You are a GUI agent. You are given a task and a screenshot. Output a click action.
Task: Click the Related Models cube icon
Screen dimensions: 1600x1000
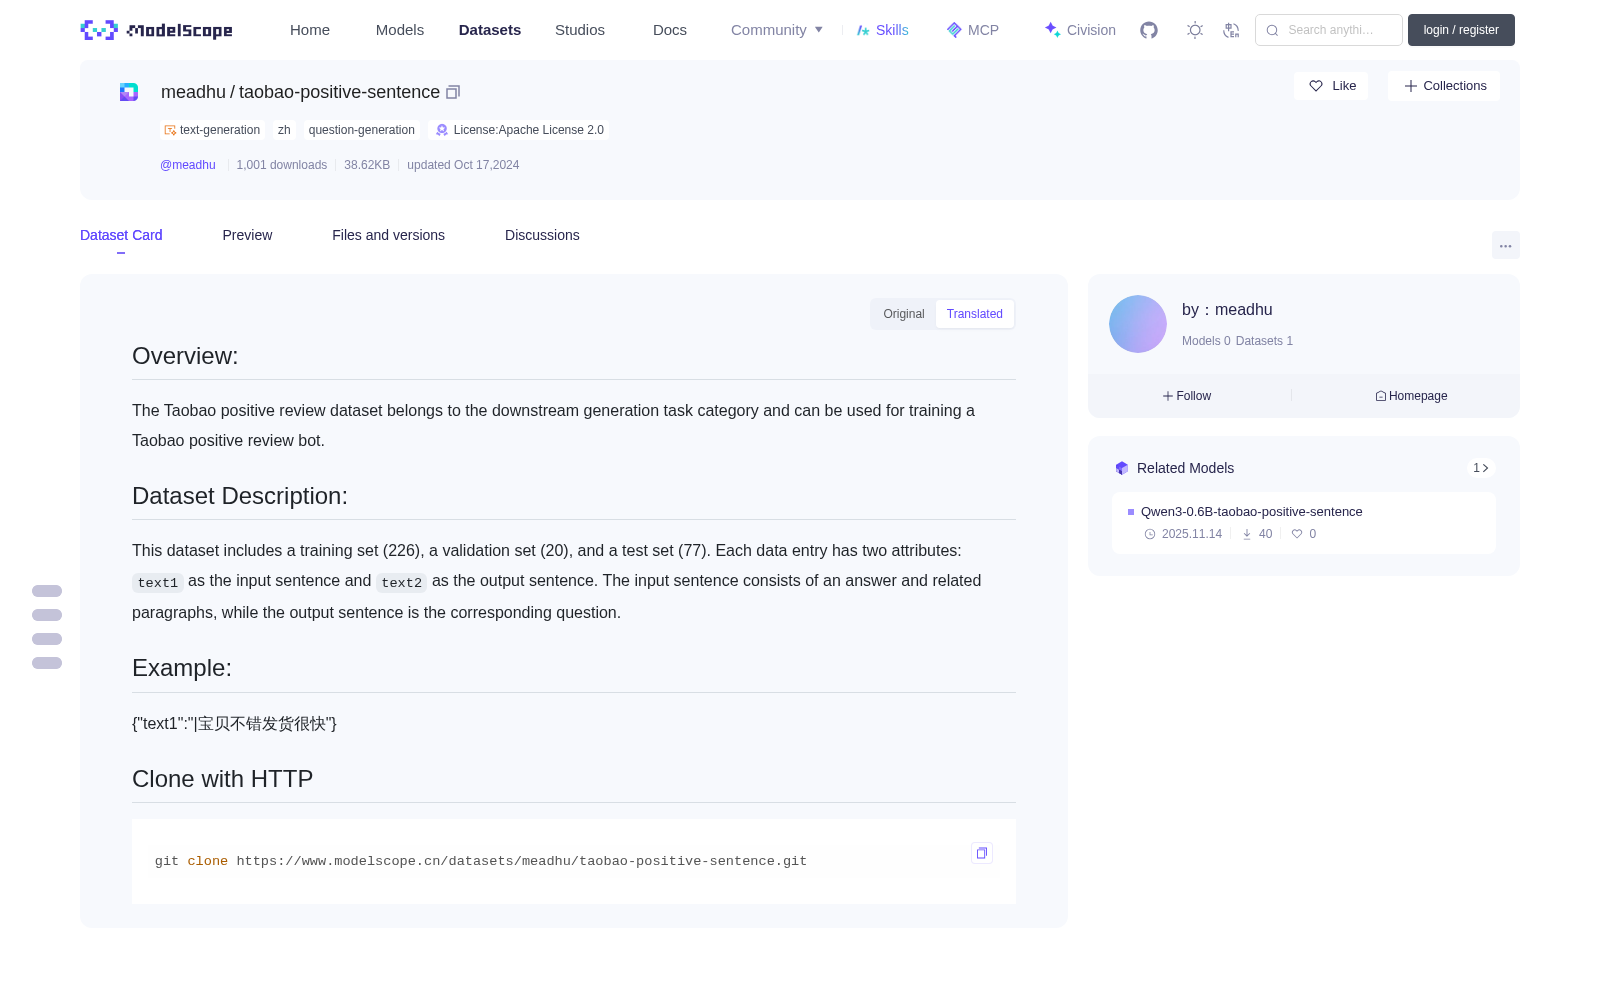(1122, 468)
